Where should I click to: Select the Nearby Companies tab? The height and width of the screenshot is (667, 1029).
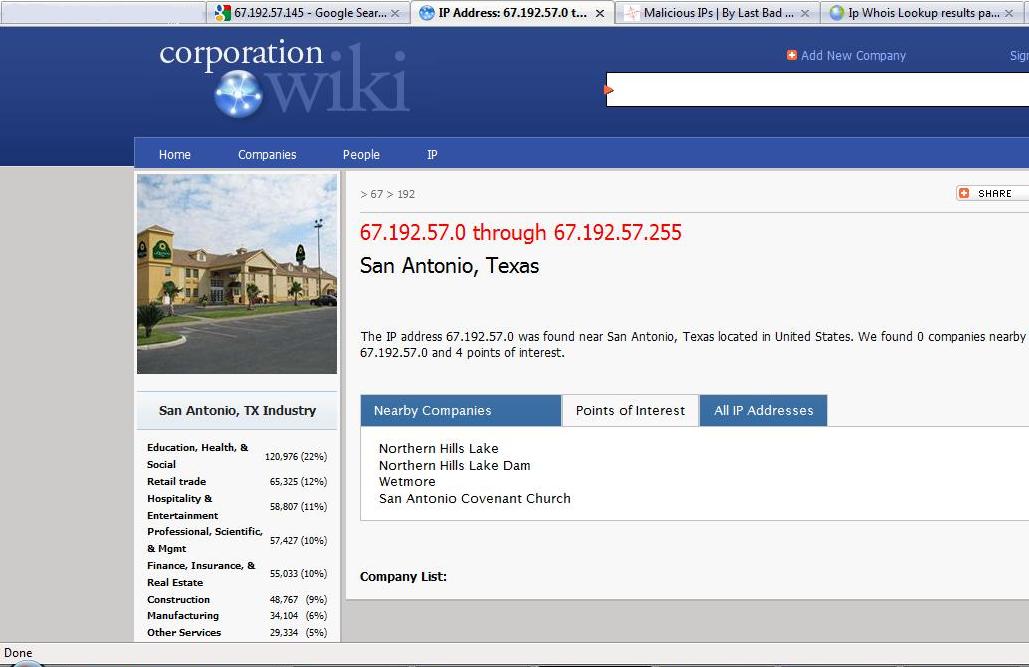[461, 410]
